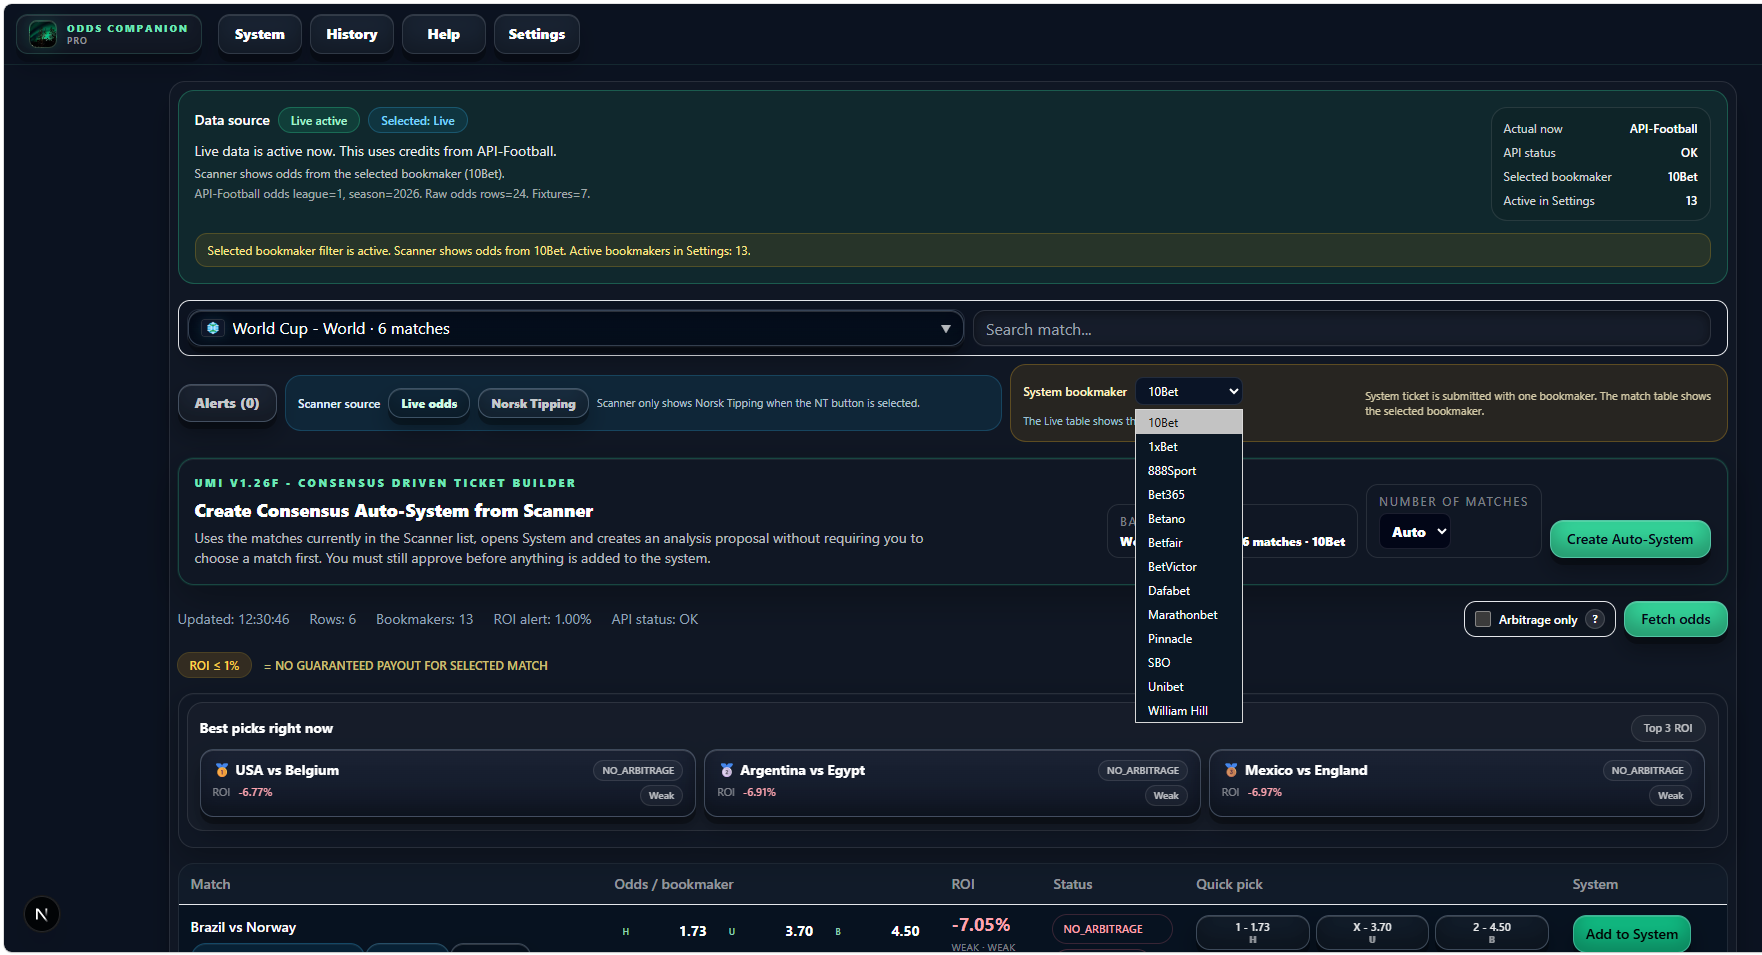1762x955 pixels.
Task: Tick the Arbitrage only checkbox
Action: 1483,619
